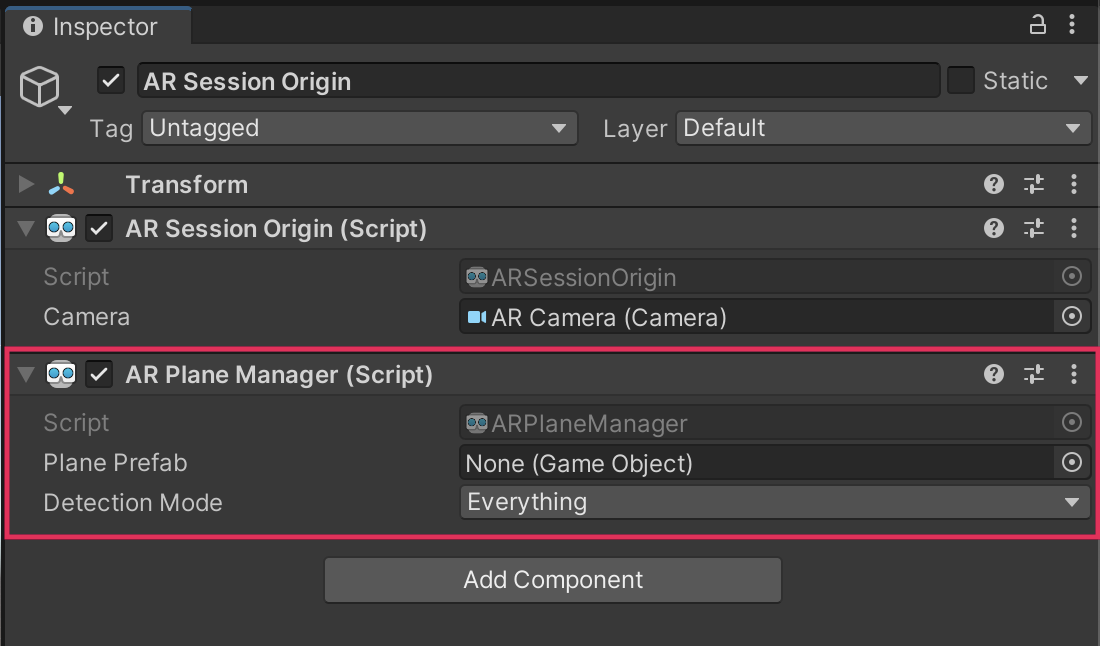
Task: Open the Layer dropdown
Action: [x=883, y=128]
